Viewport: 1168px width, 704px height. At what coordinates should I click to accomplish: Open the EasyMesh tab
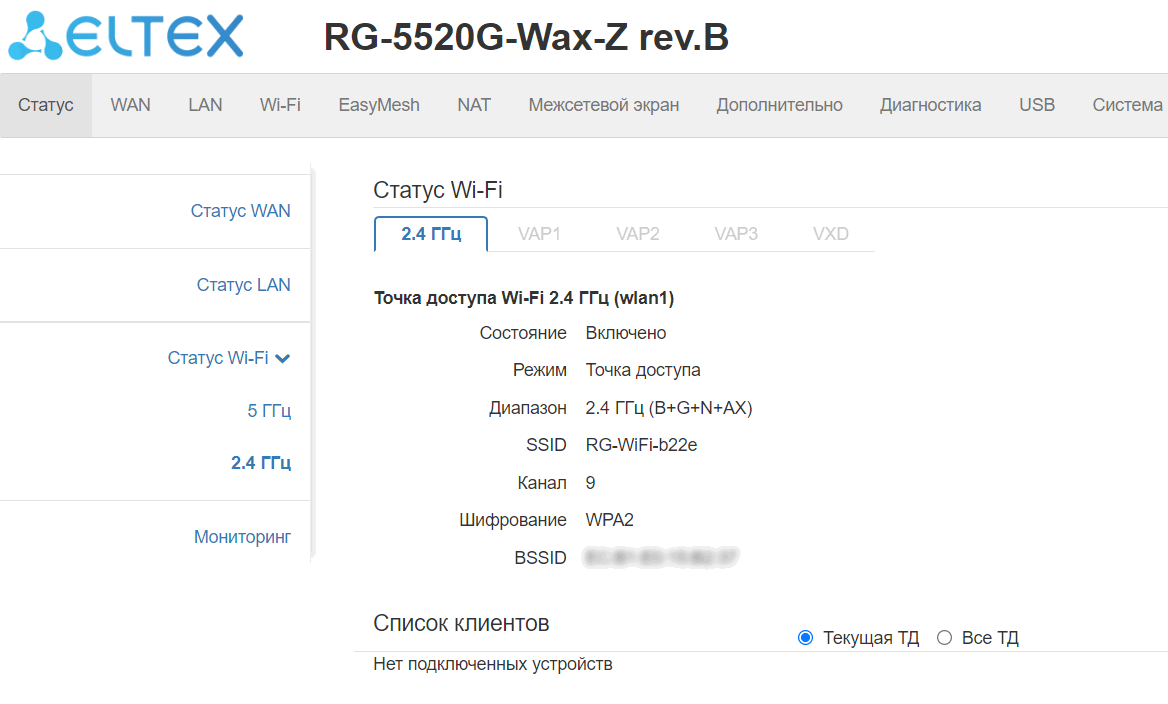click(x=378, y=105)
